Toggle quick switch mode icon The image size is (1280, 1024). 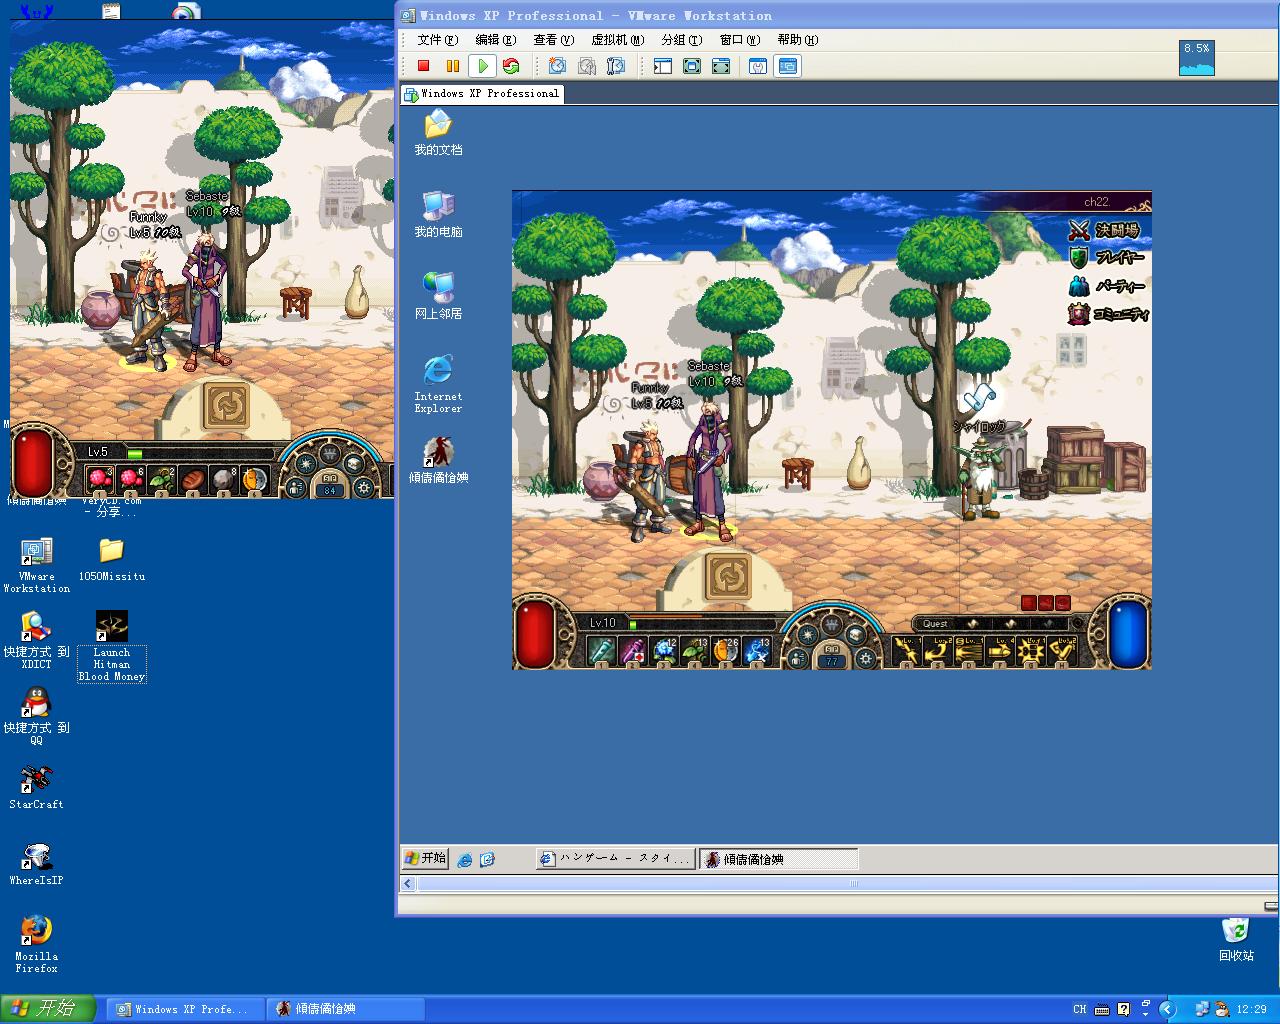point(721,66)
